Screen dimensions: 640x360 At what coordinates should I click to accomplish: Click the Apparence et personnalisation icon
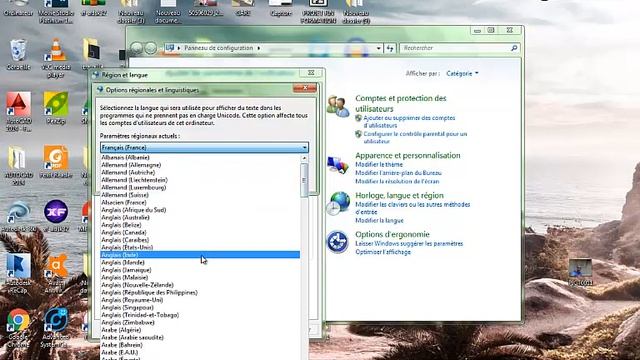pos(338,164)
